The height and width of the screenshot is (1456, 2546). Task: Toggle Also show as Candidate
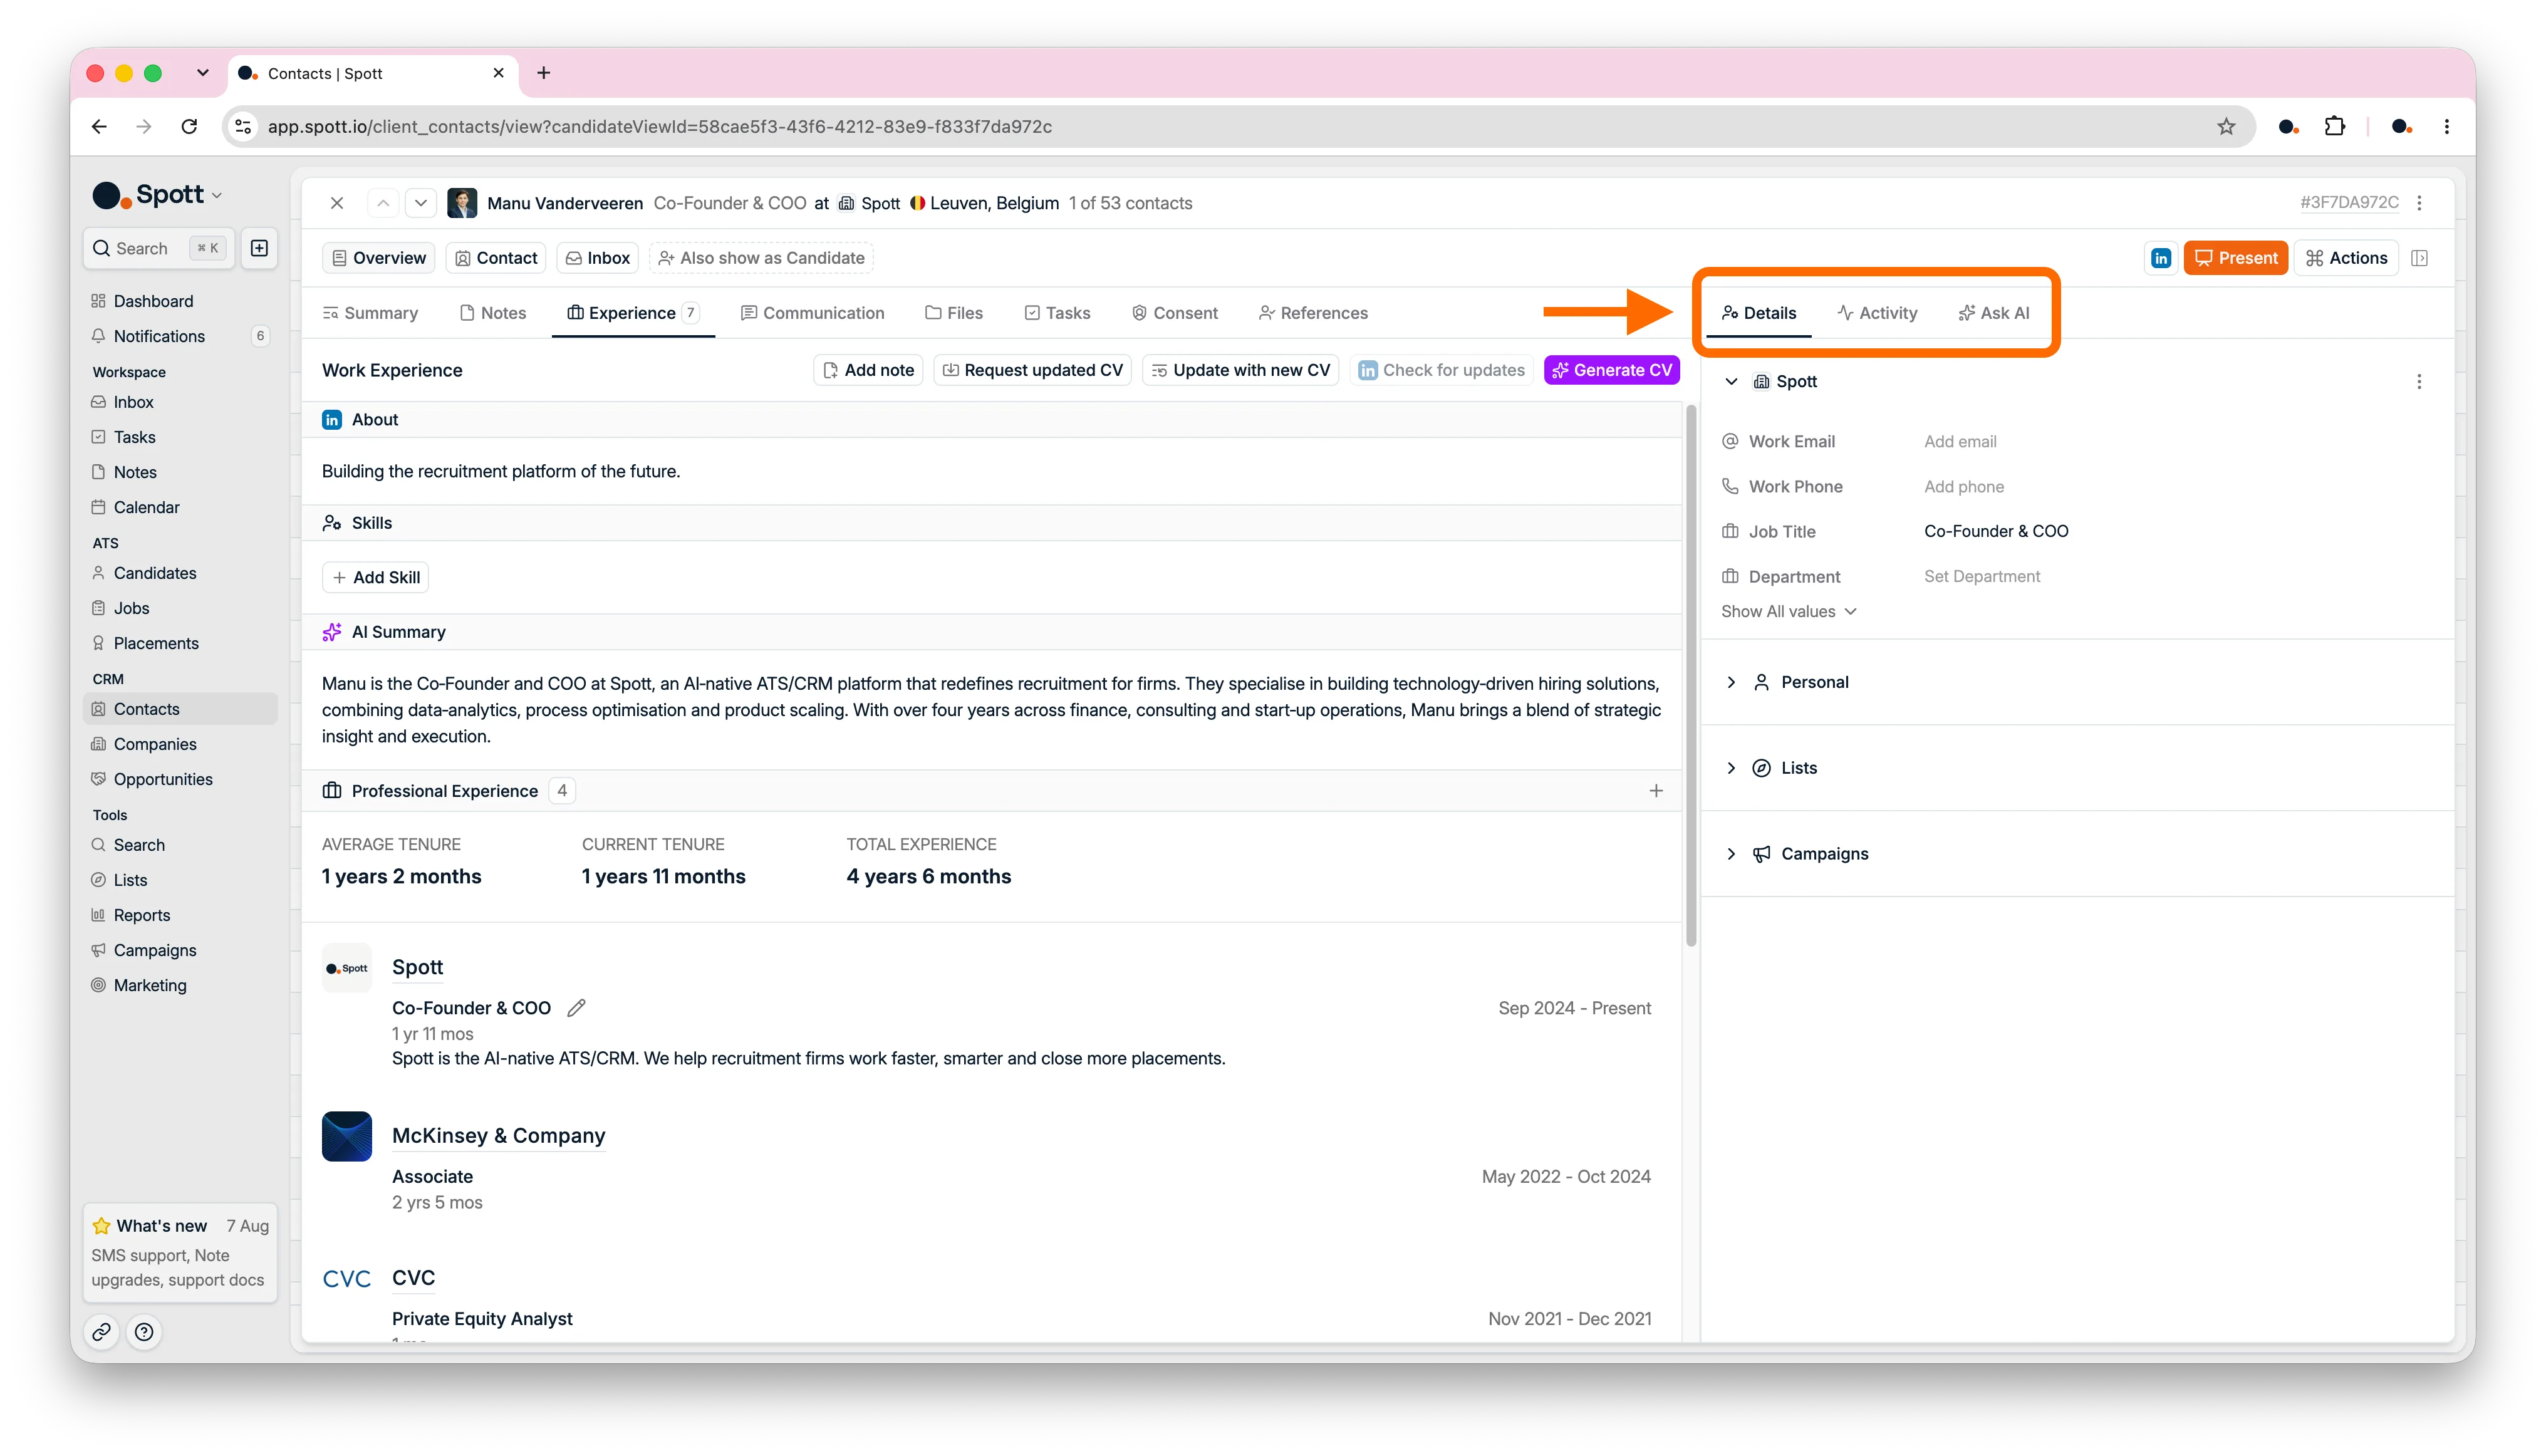tap(761, 258)
